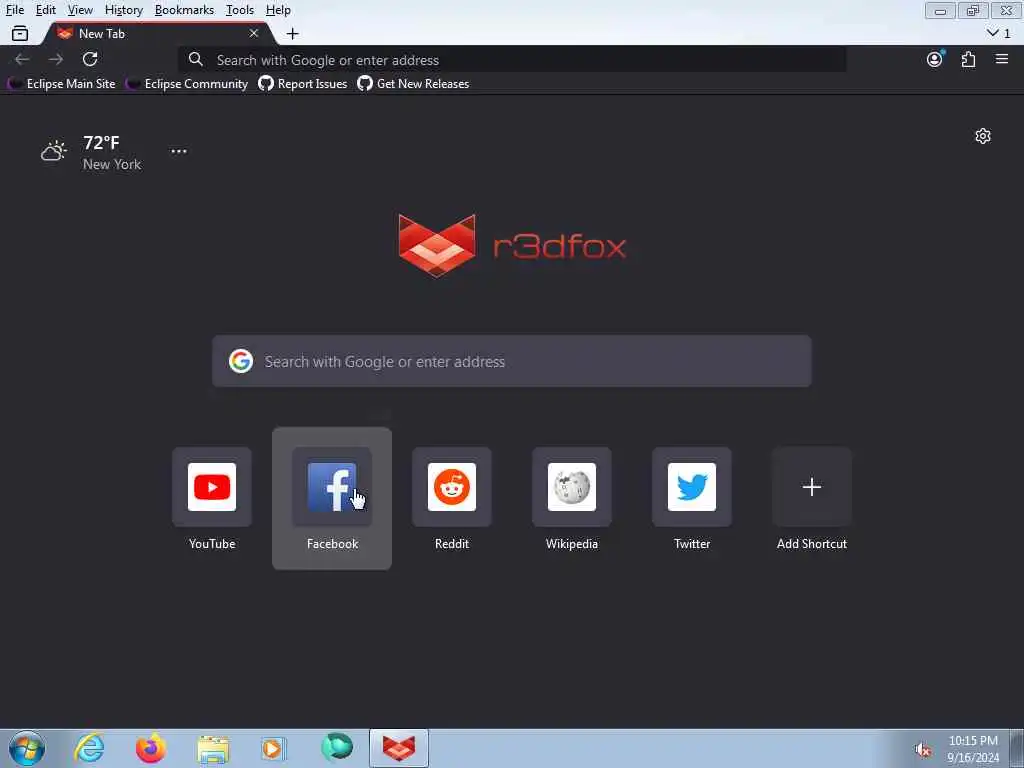Open File Explorer from taskbar
This screenshot has height=768, width=1024.
coord(213,748)
